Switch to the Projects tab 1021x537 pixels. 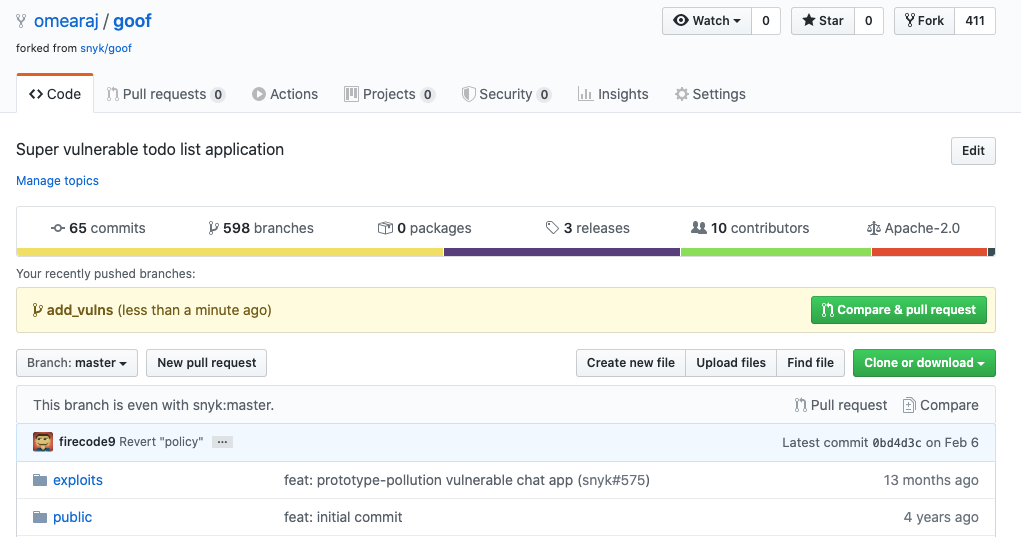(x=389, y=94)
